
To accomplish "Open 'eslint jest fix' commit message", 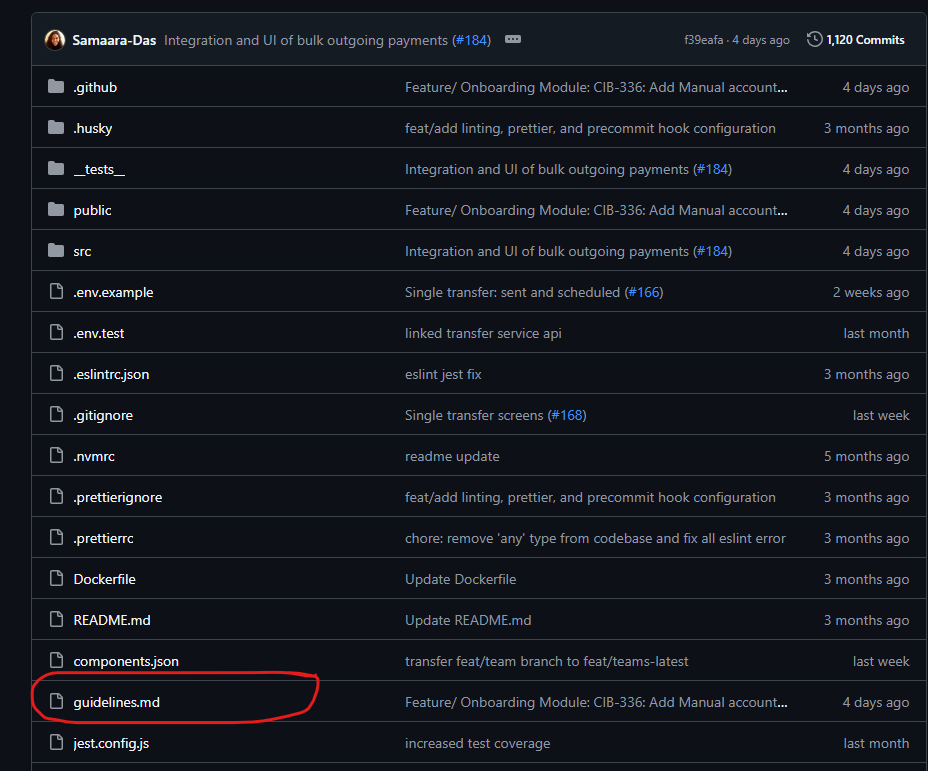I will pyautogui.click(x=443, y=374).
